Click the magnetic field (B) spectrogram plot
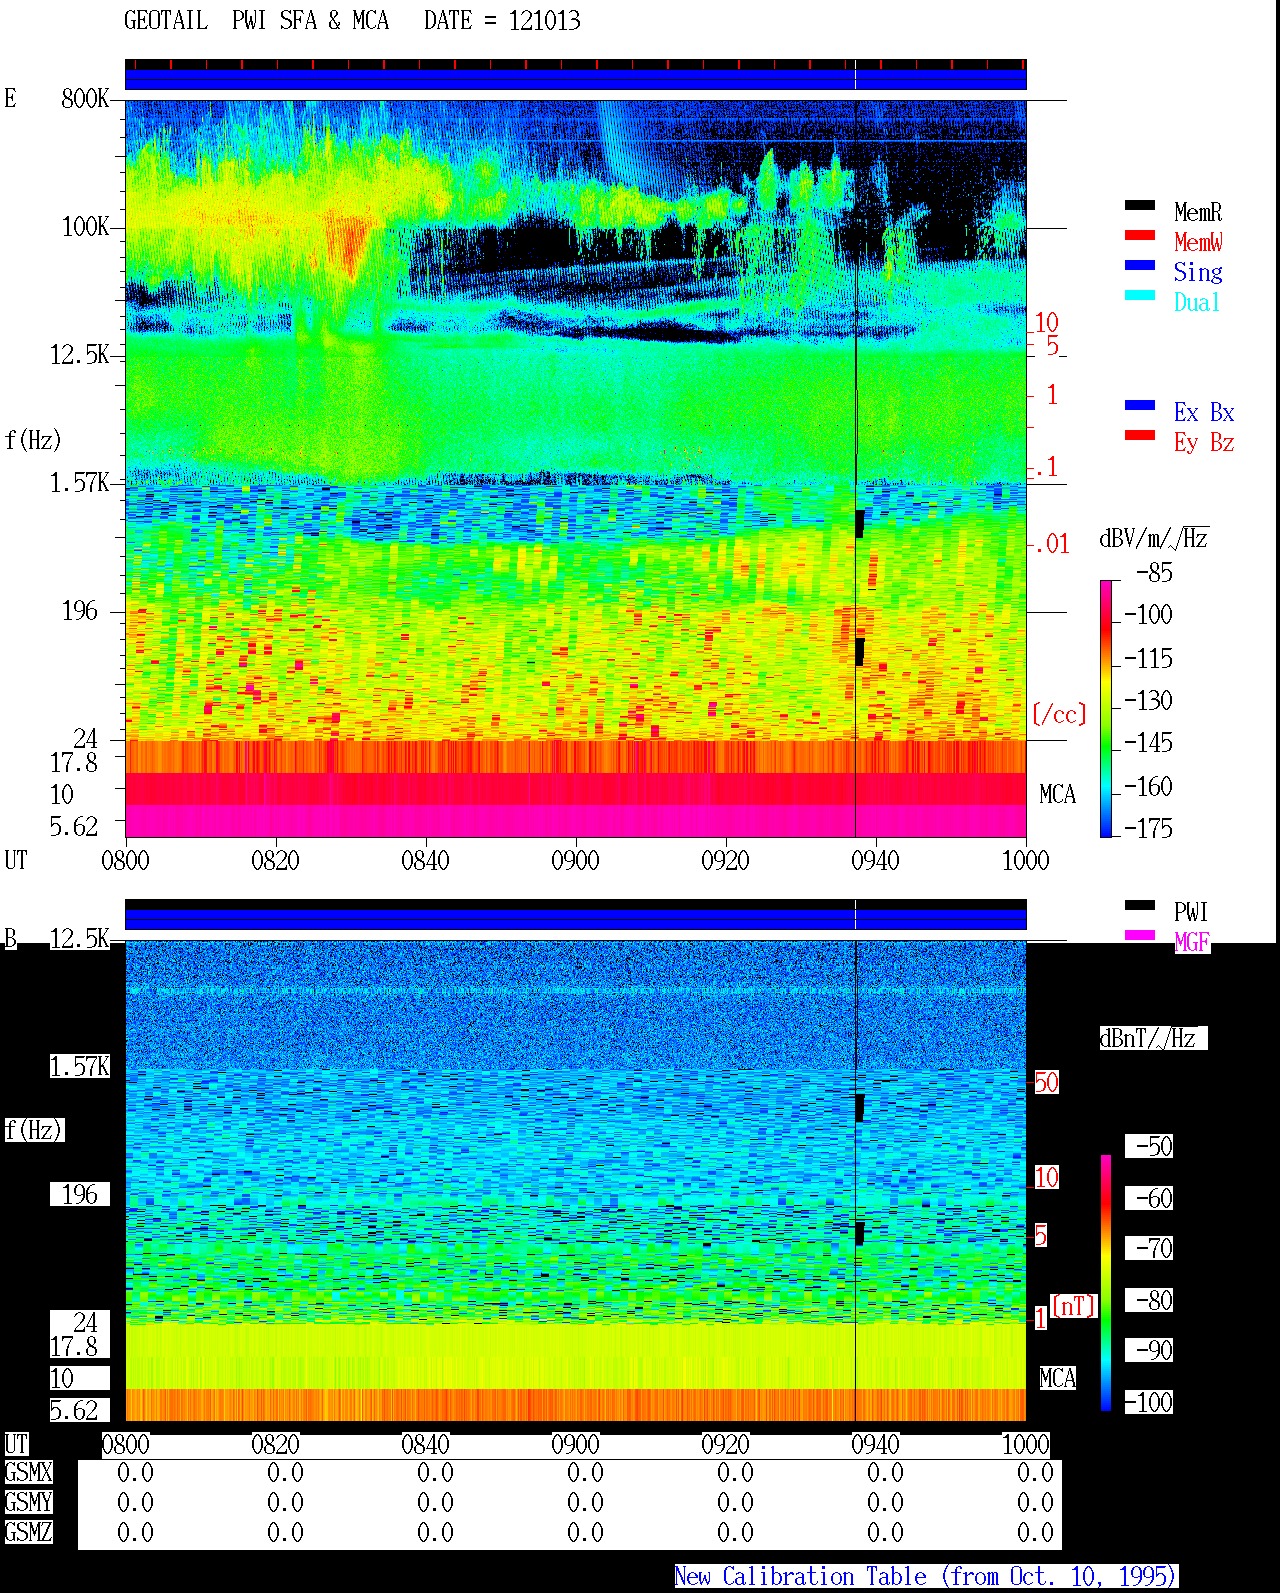Image resolution: width=1280 pixels, height=1593 pixels. click(575, 1181)
